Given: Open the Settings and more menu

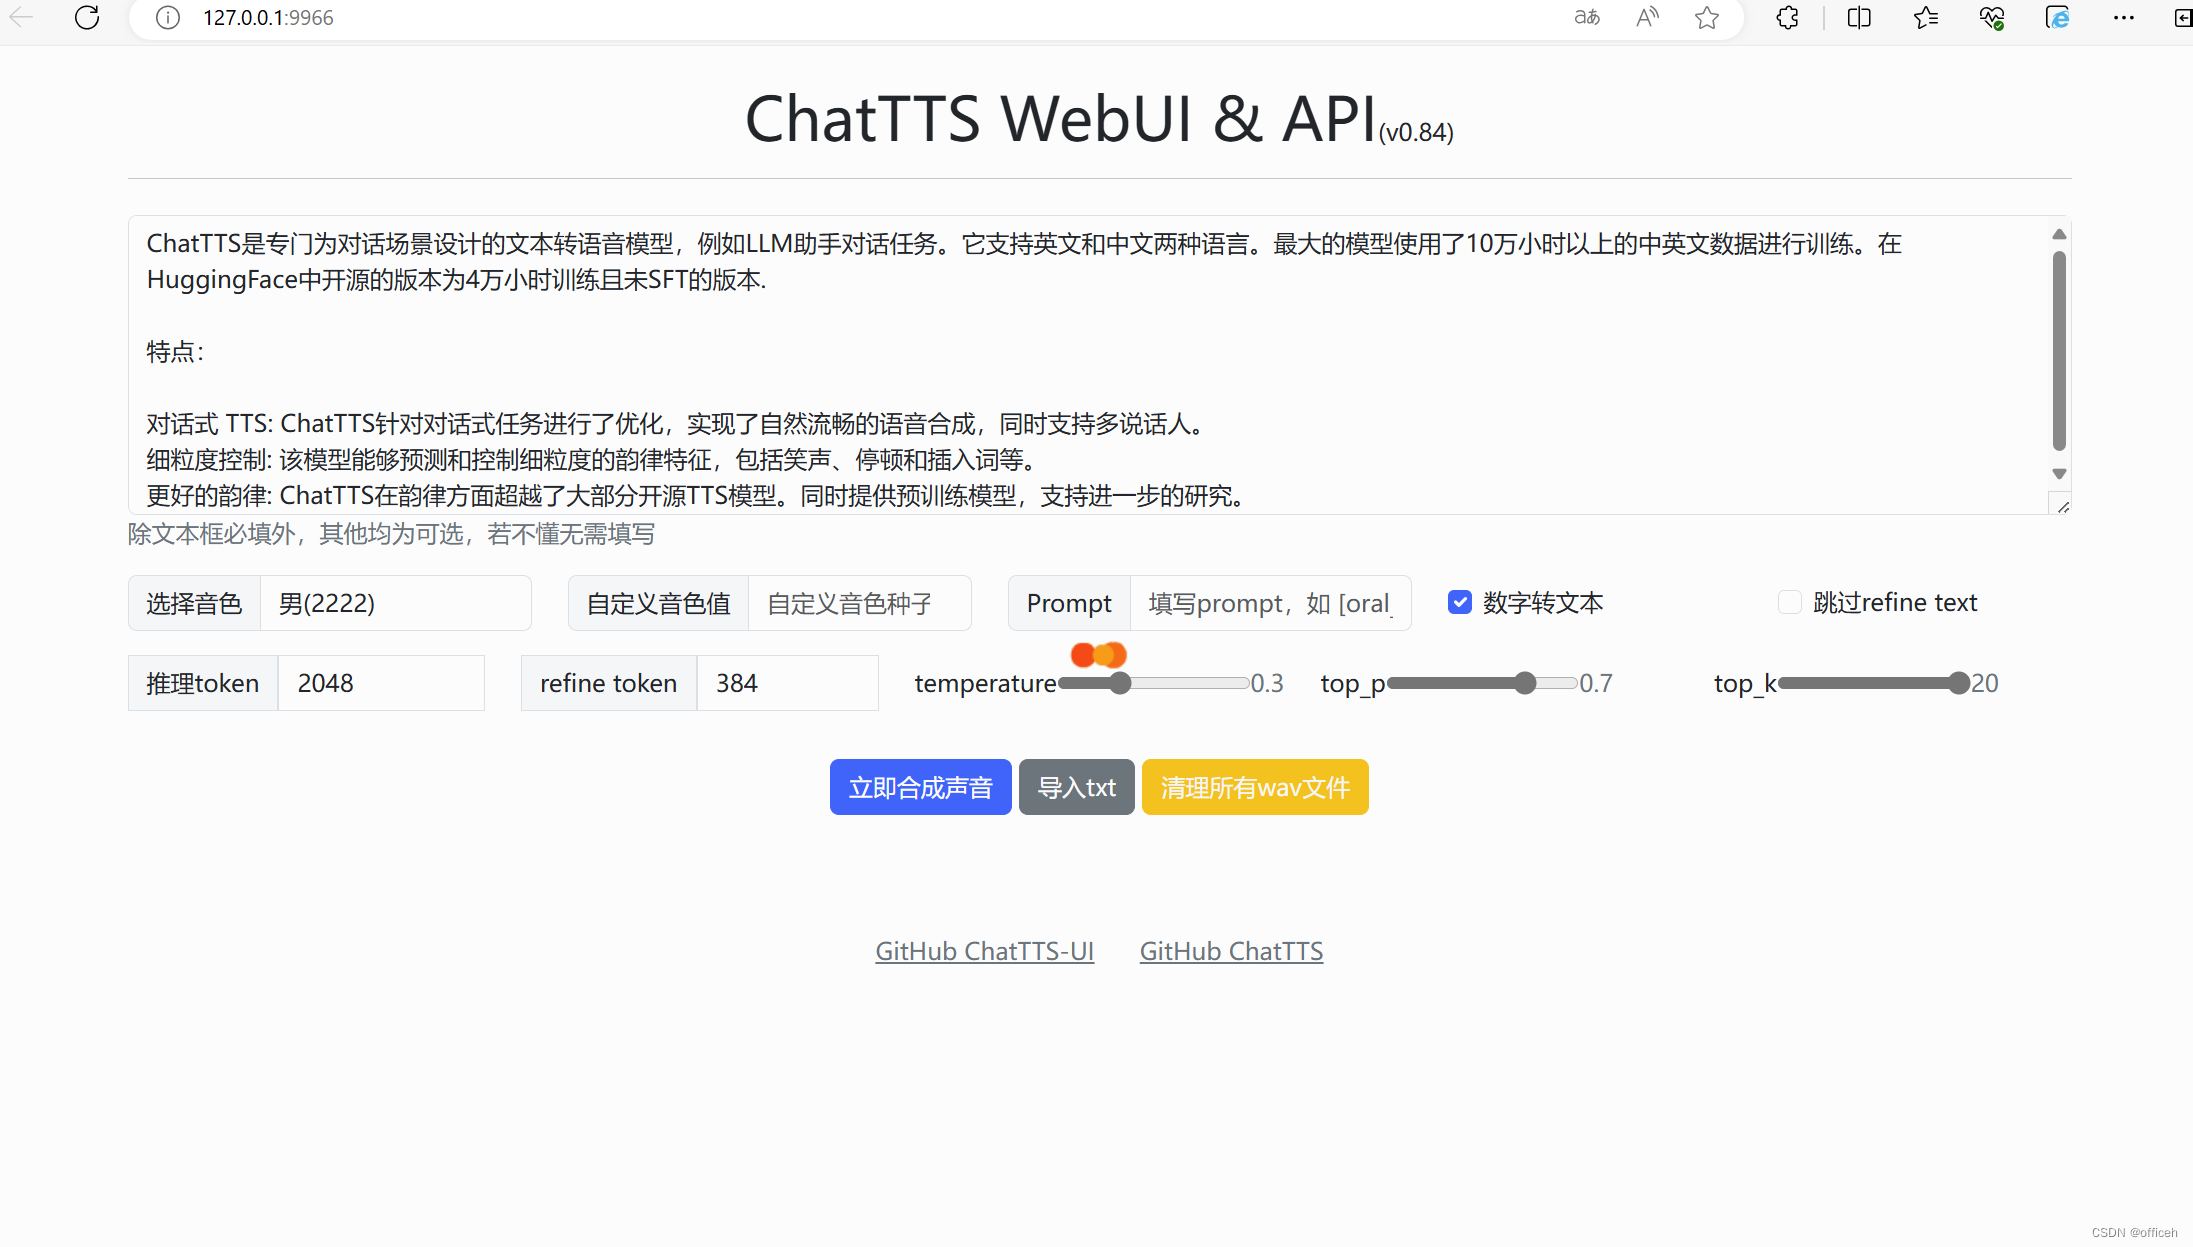Looking at the screenshot, I should click(x=2123, y=17).
